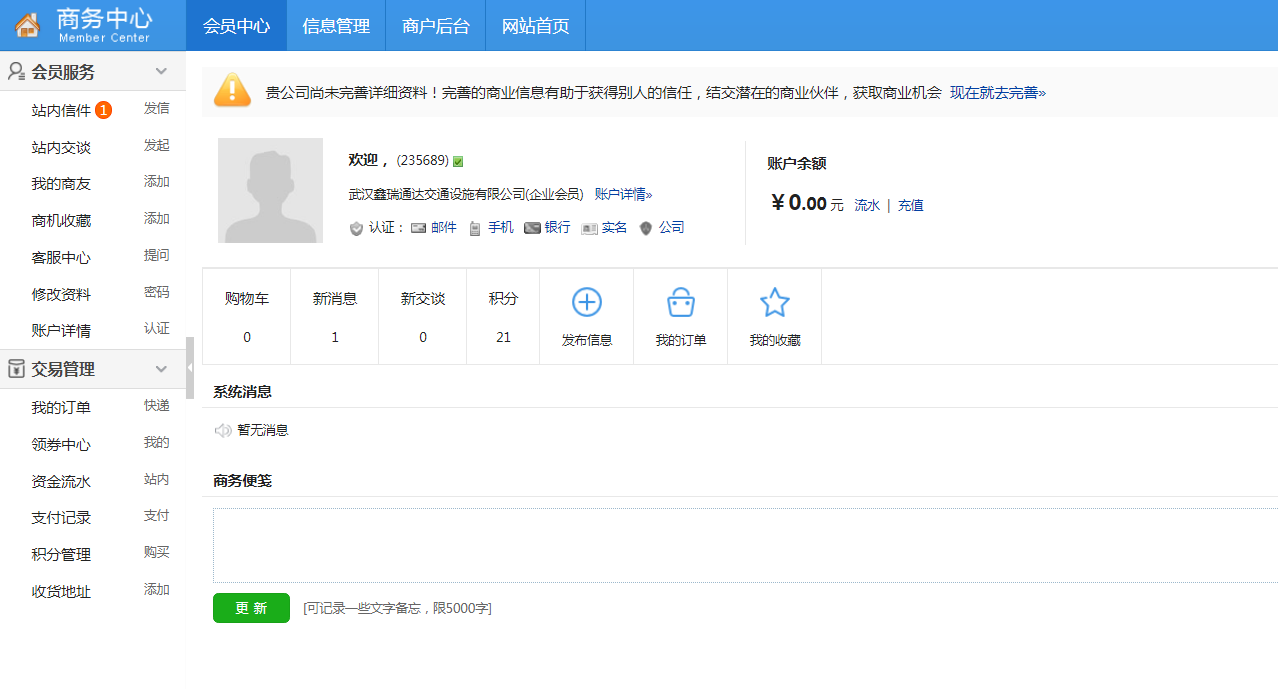Image resolution: width=1278 pixels, height=689 pixels.
Task: Click the speaker icon next to 暂无消息
Action: [222, 430]
